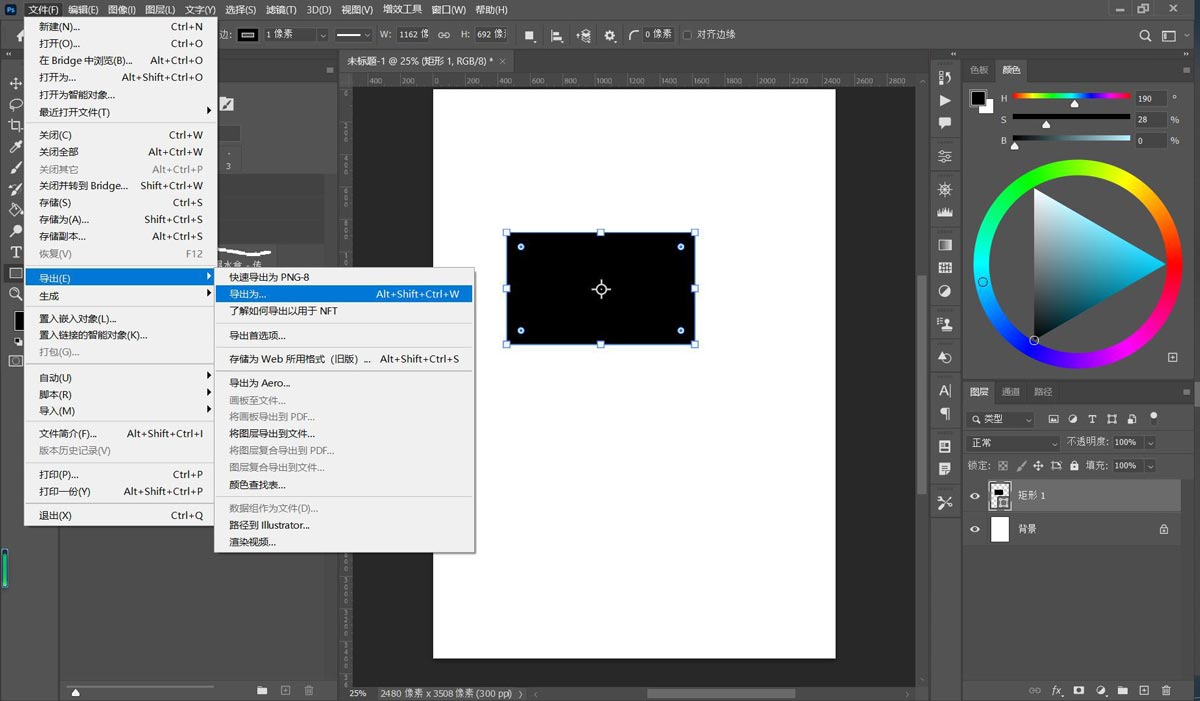Open path operations icon in options bar
Screen dimensions: 1200x701
(530, 35)
